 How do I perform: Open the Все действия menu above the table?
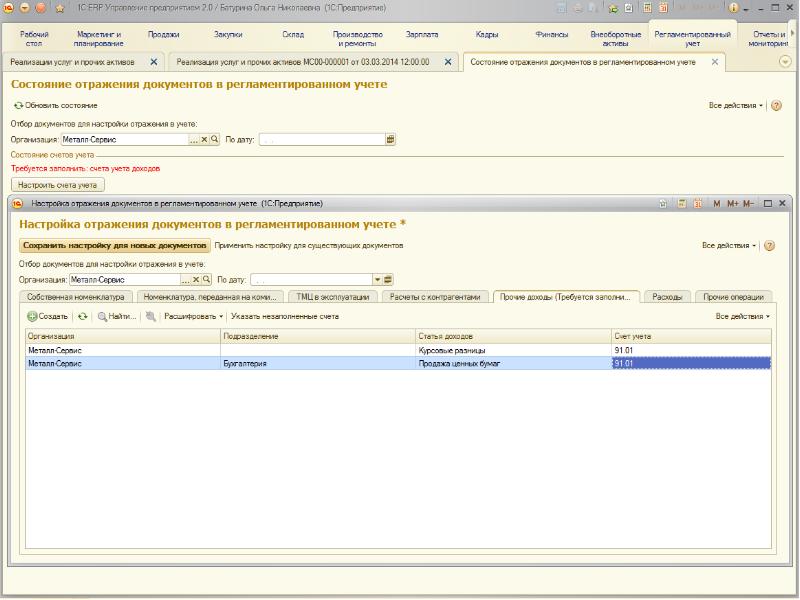coord(742,316)
